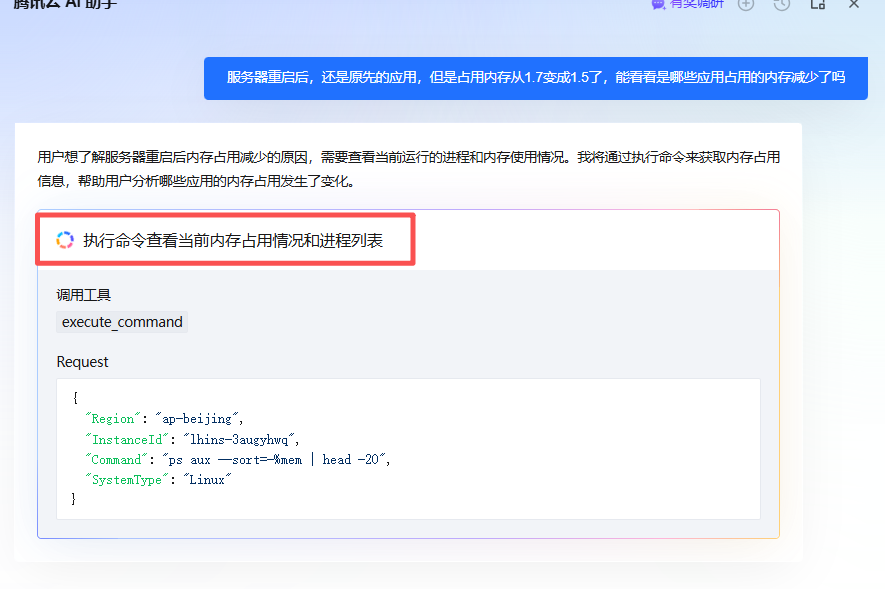Click the assistant's reasoning paragraph text
The height and width of the screenshot is (589, 885).
tap(408, 169)
